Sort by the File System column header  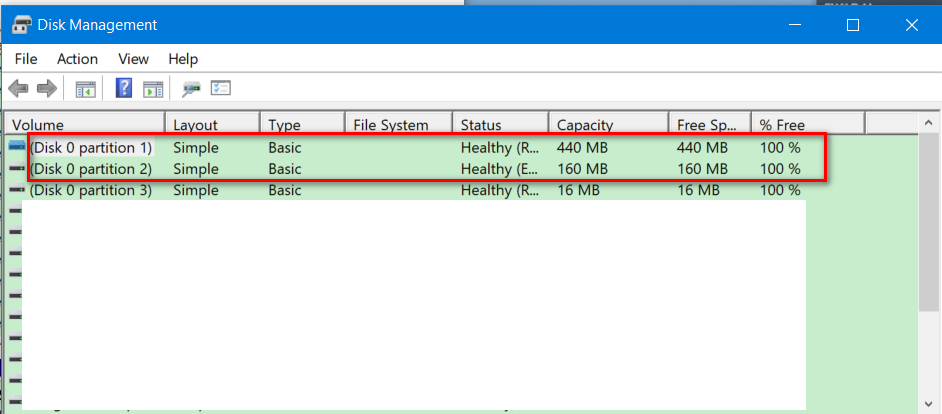click(x=399, y=123)
